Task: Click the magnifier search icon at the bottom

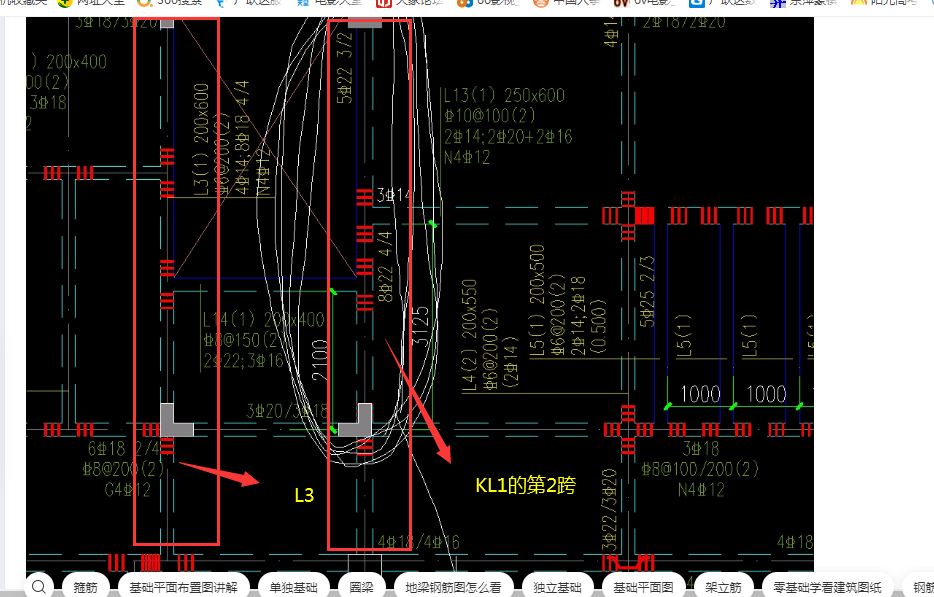Action: (x=39, y=587)
